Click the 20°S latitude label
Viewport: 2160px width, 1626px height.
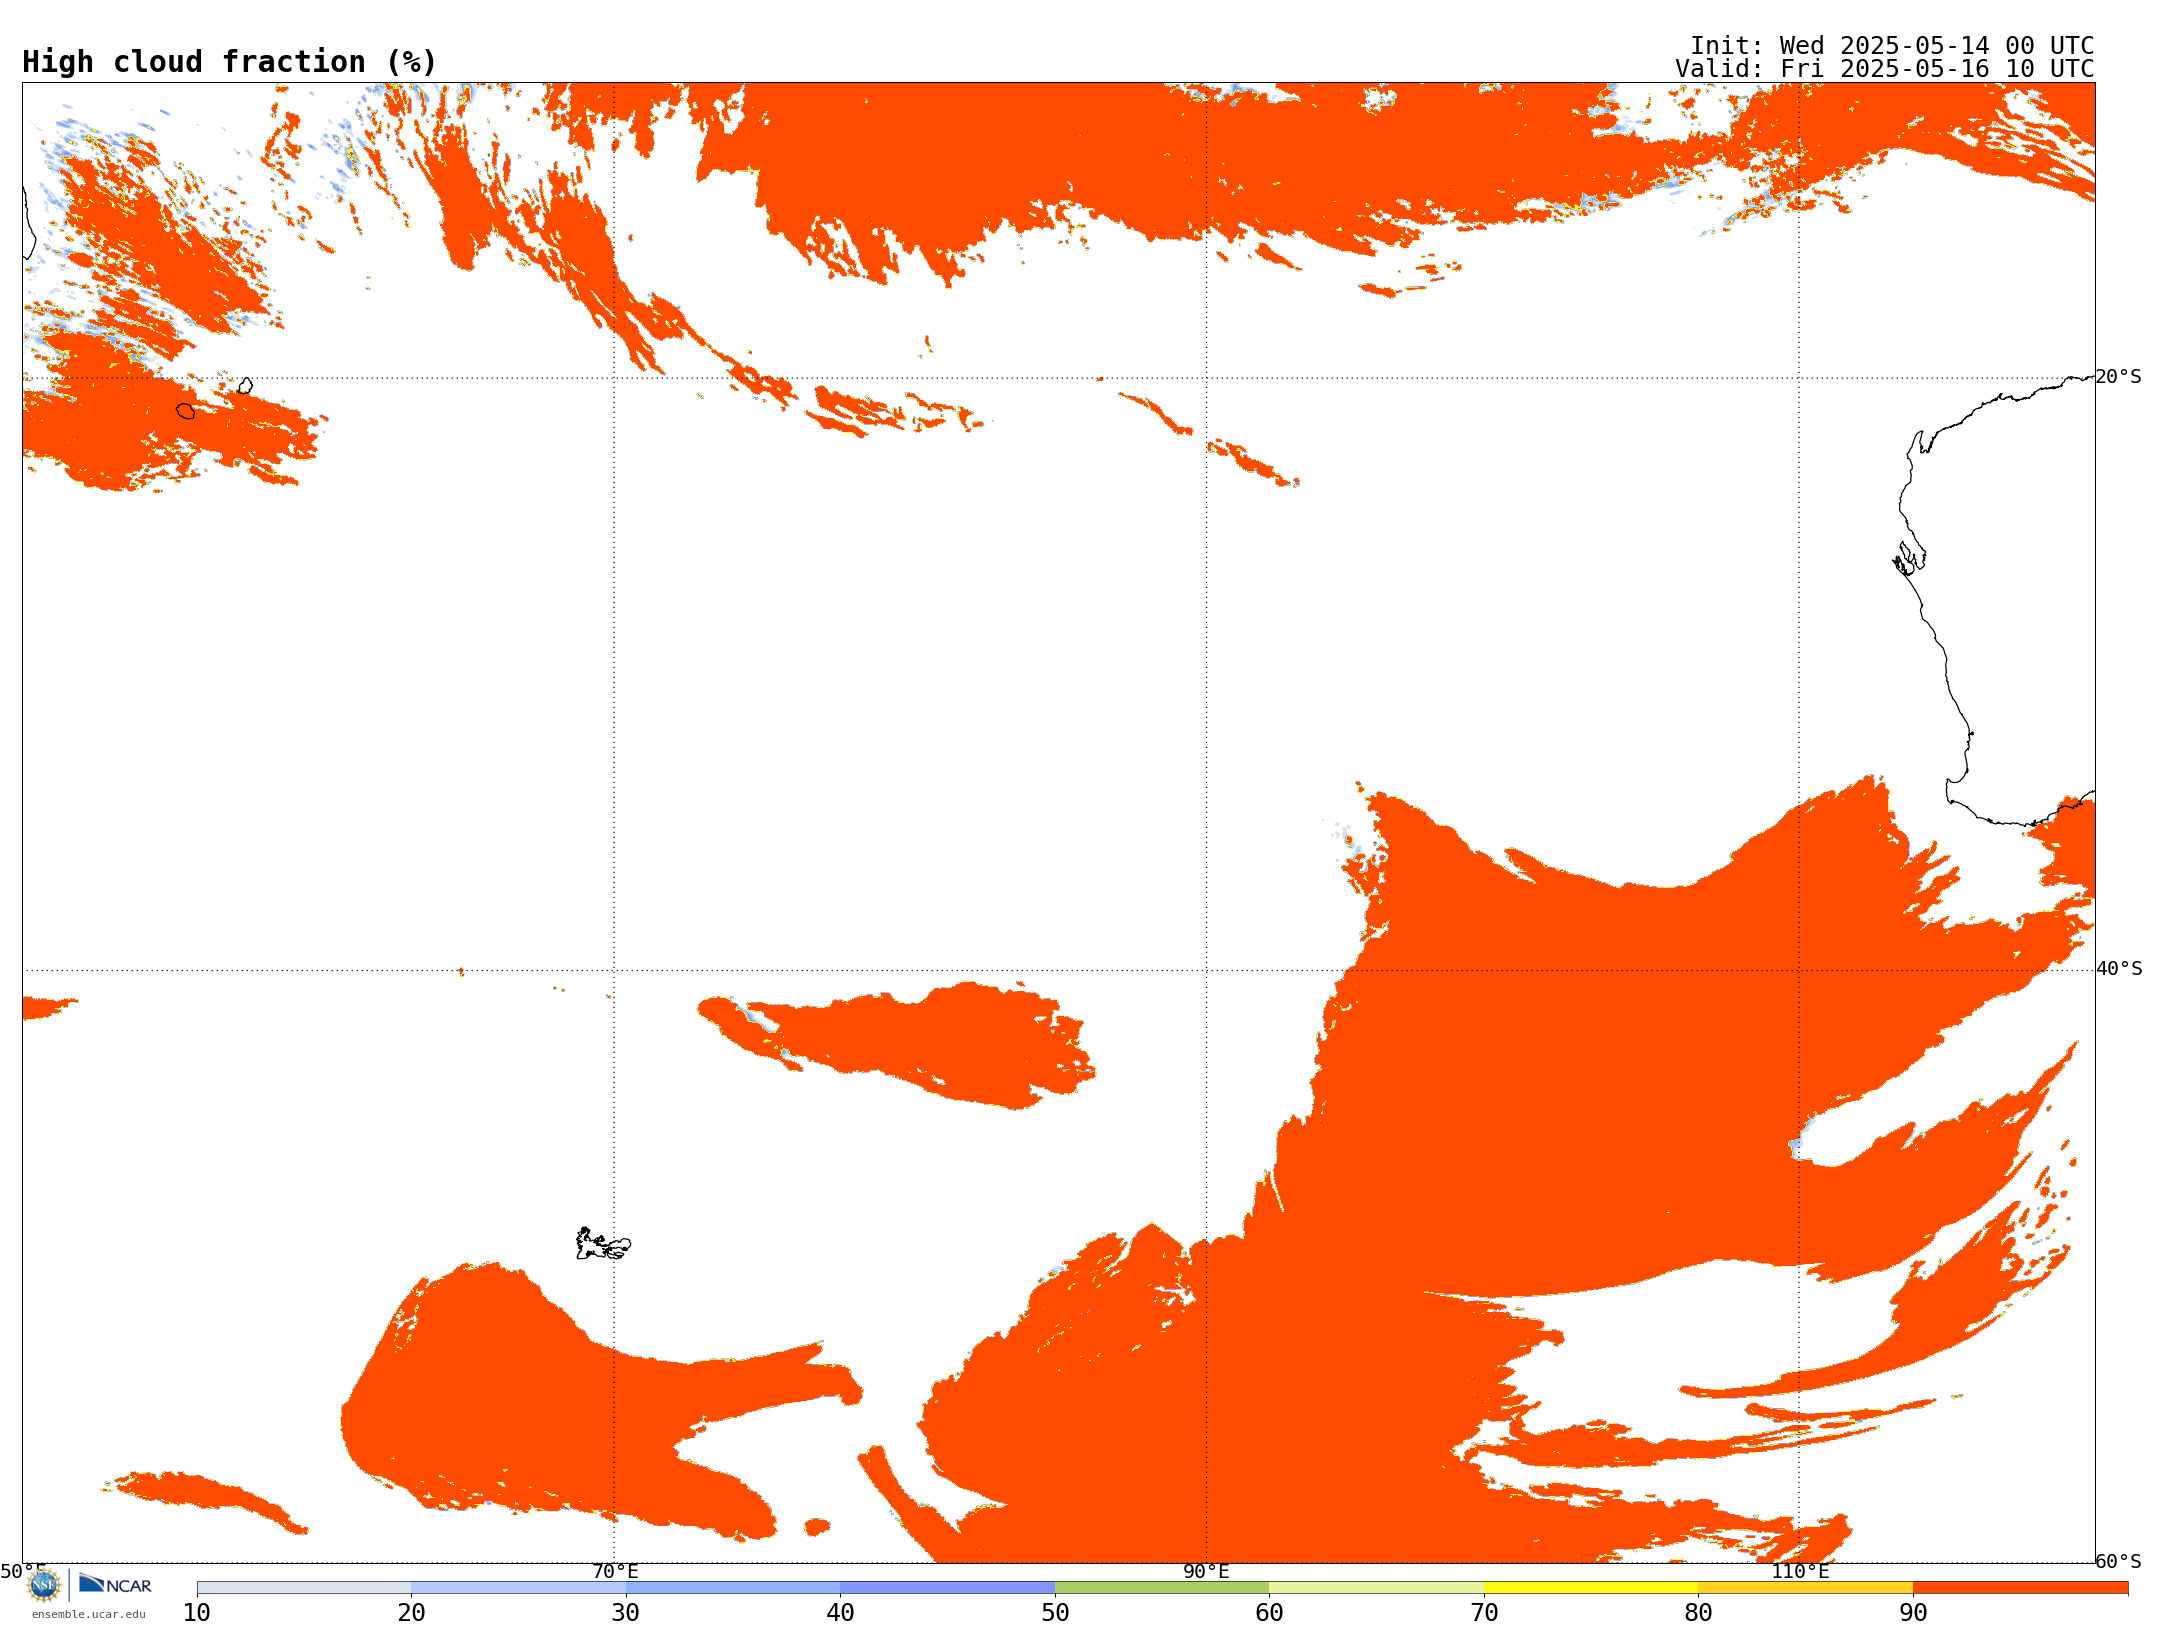click(x=2119, y=377)
